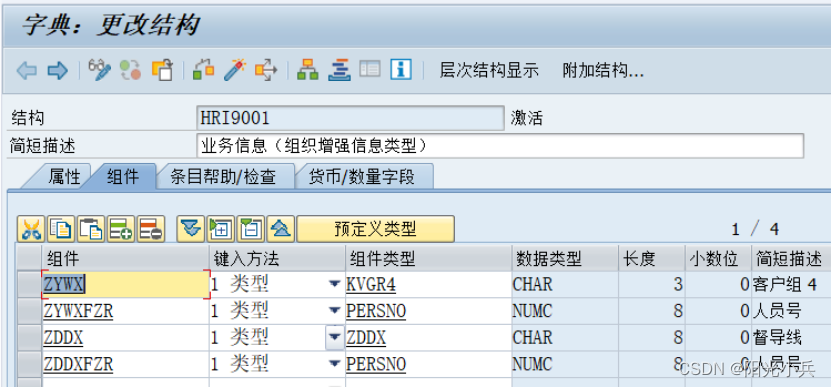This screenshot has height=387, width=831.
Task: Click the collapse include icon with minus
Action: point(251,229)
